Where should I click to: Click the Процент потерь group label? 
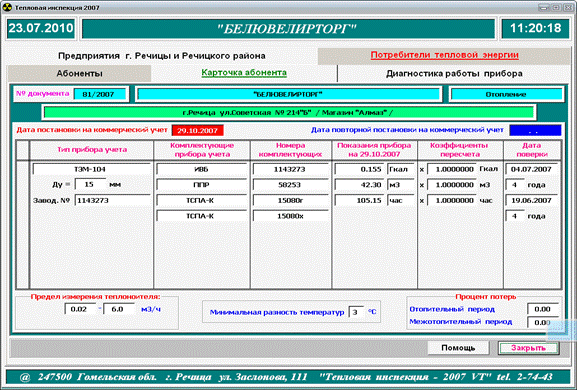tap(486, 297)
